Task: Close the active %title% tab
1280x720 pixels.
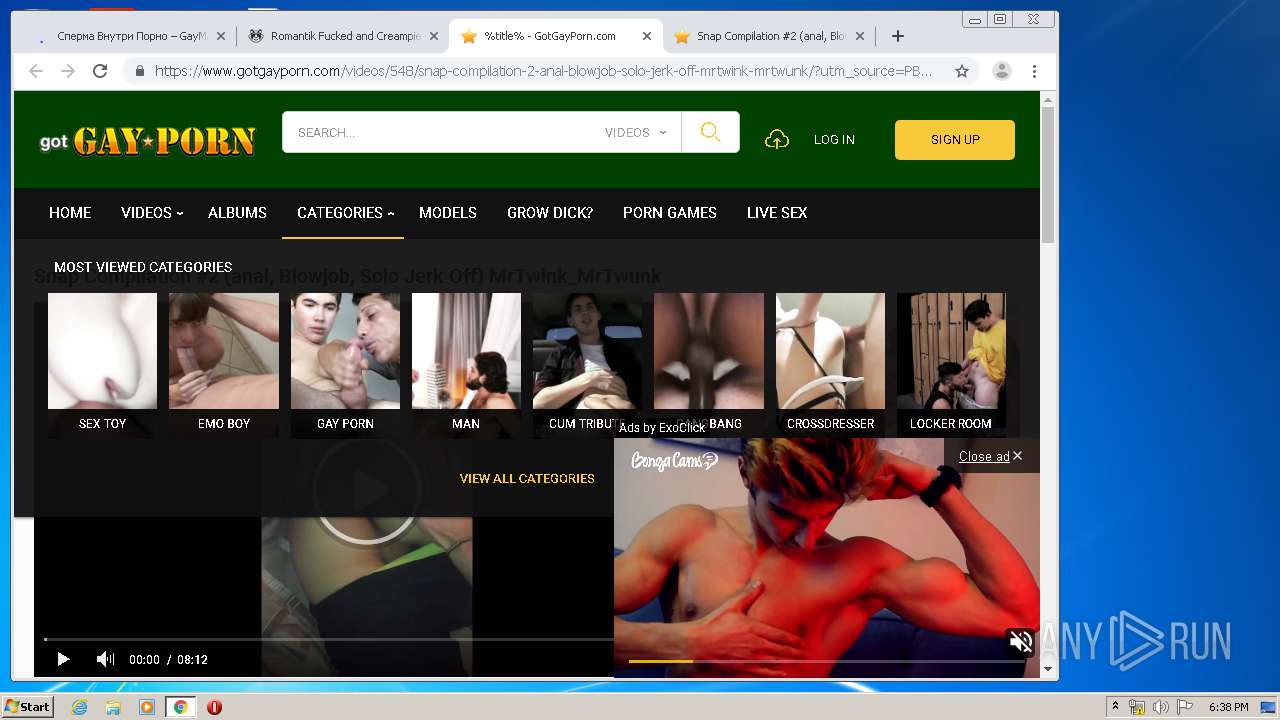Action: coord(647,36)
